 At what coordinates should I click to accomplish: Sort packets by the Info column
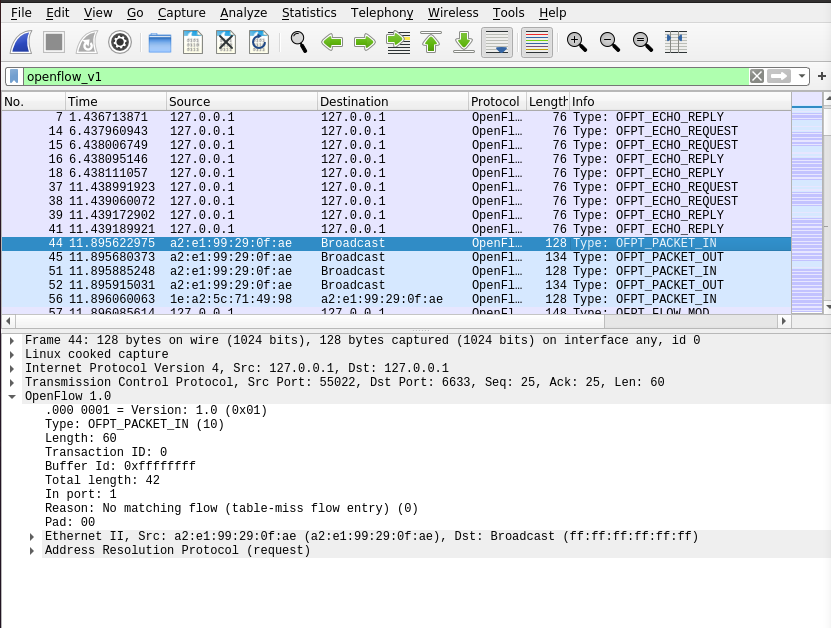tap(680, 101)
